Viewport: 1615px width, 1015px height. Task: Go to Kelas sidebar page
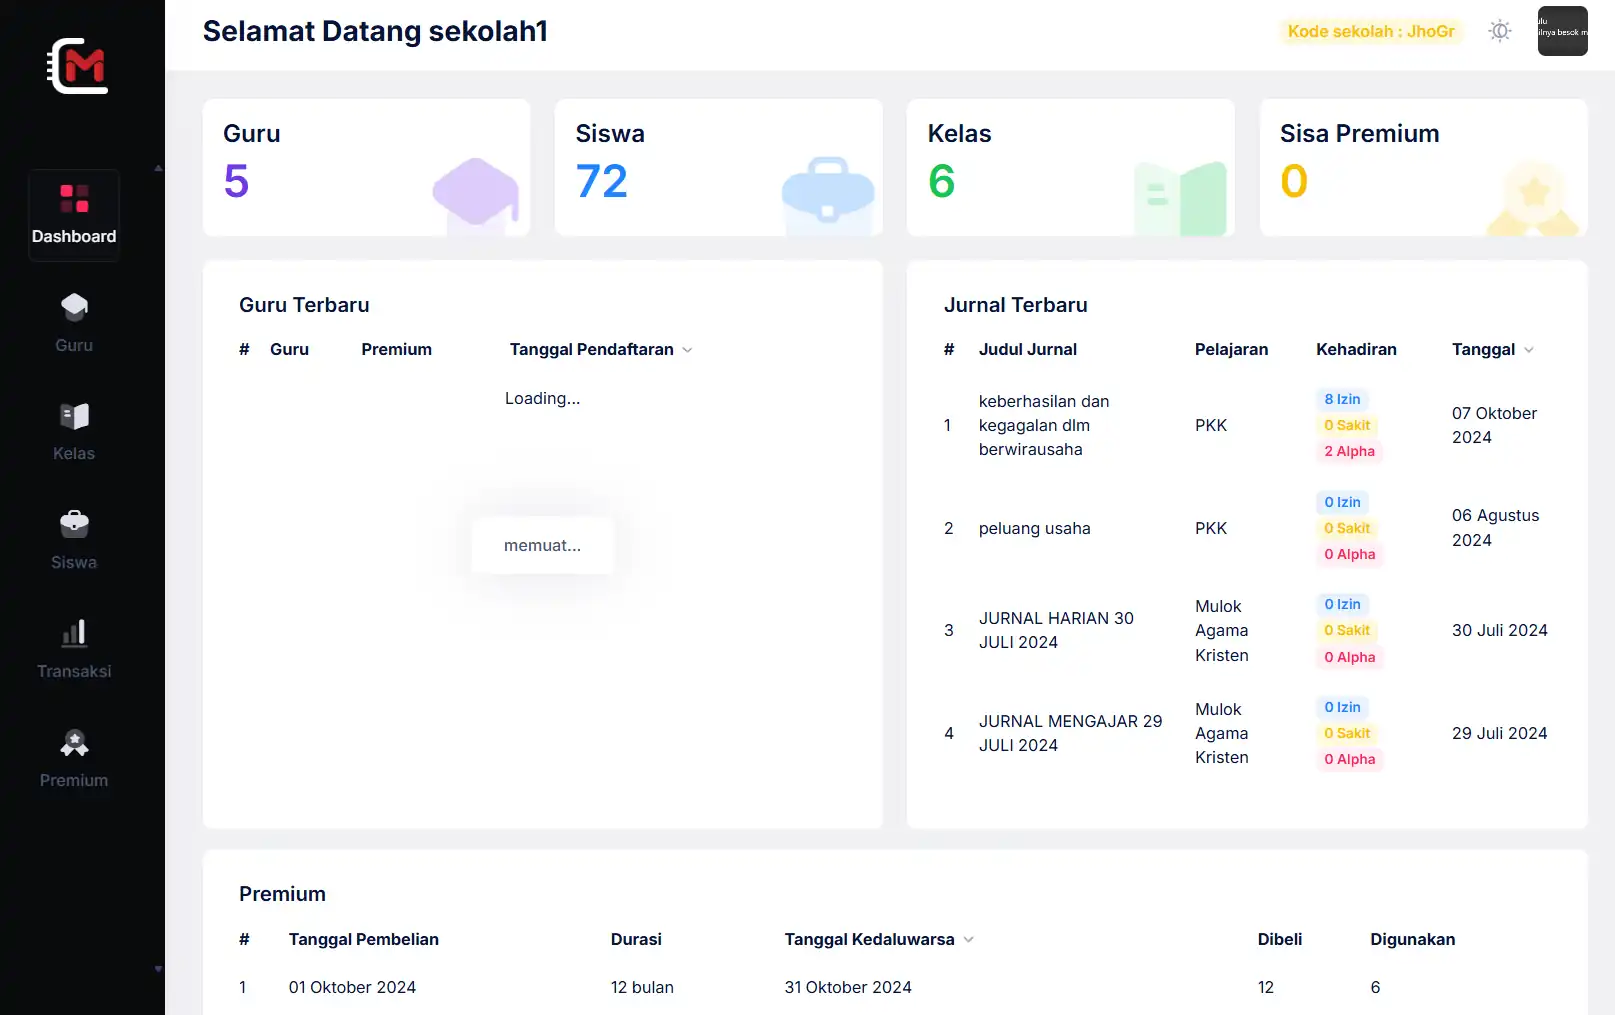(x=74, y=432)
